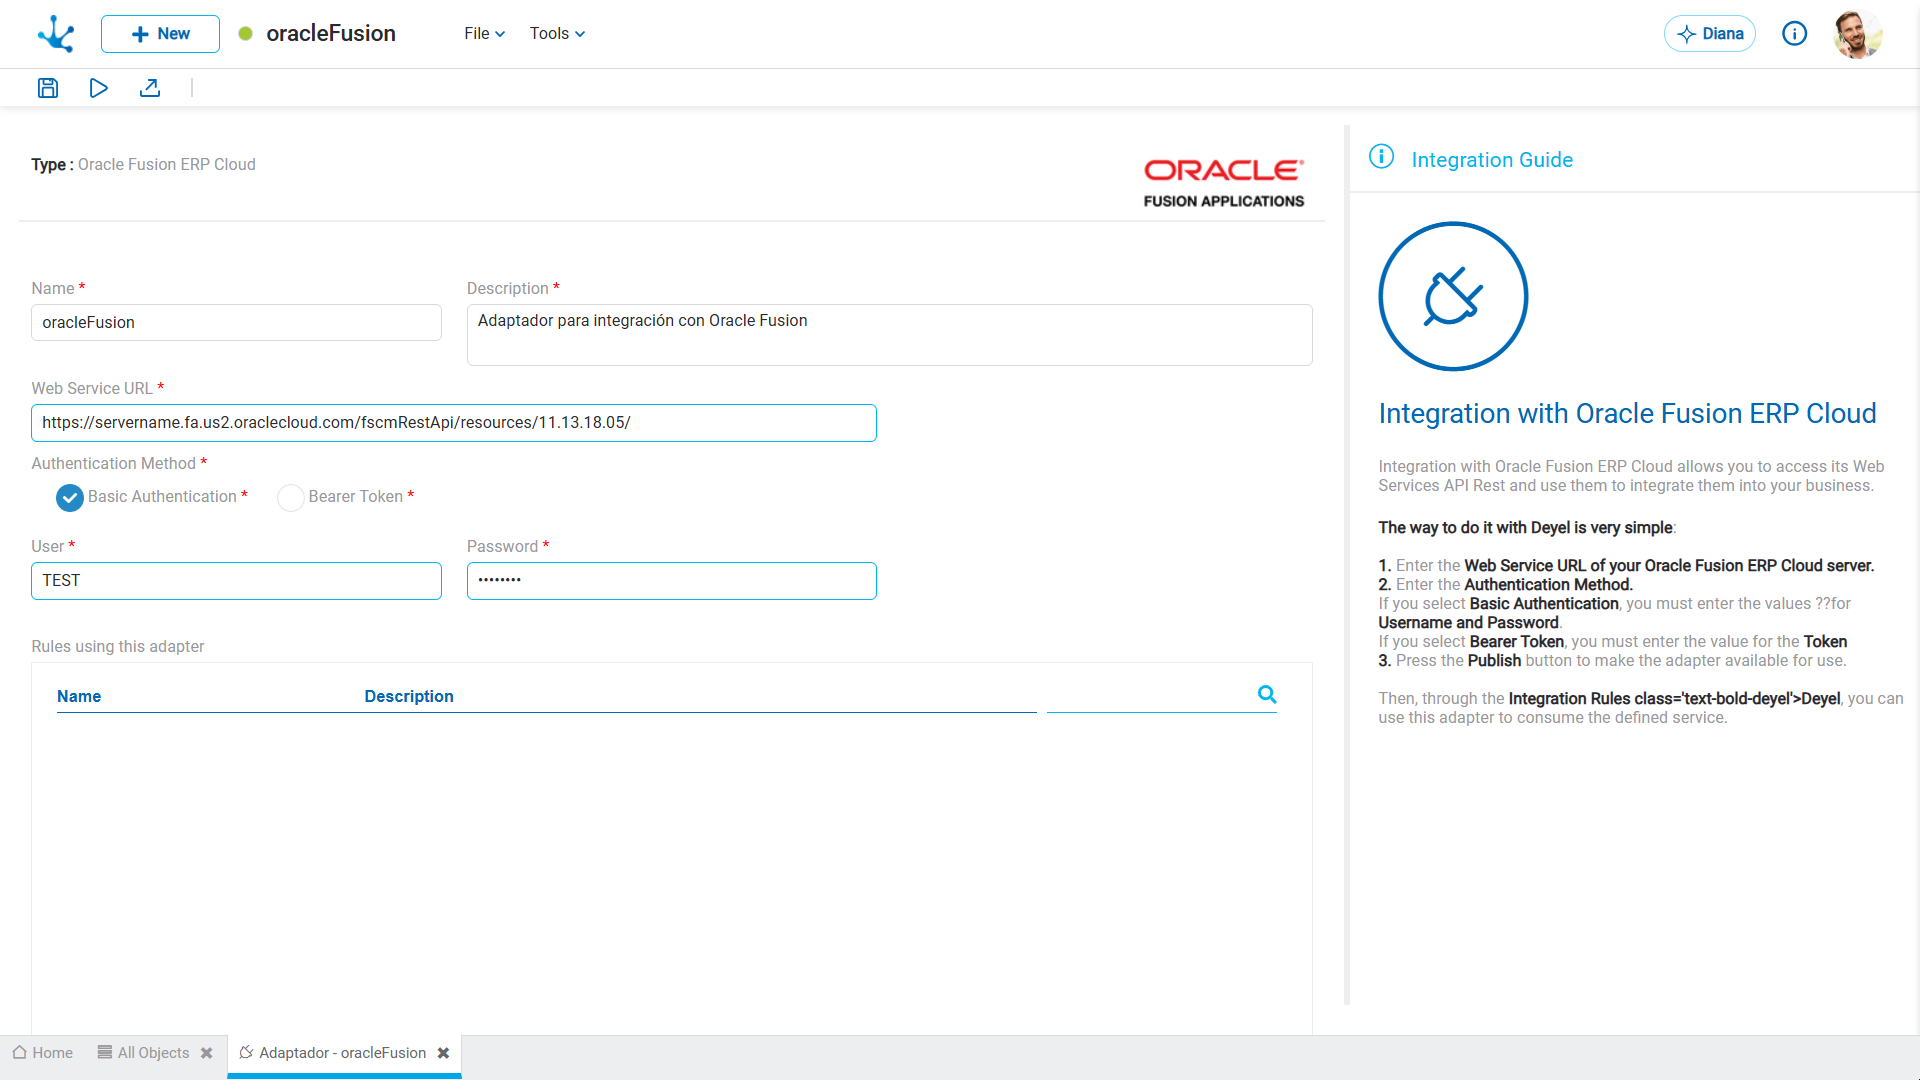Sort rules by Name column header

click(x=79, y=696)
